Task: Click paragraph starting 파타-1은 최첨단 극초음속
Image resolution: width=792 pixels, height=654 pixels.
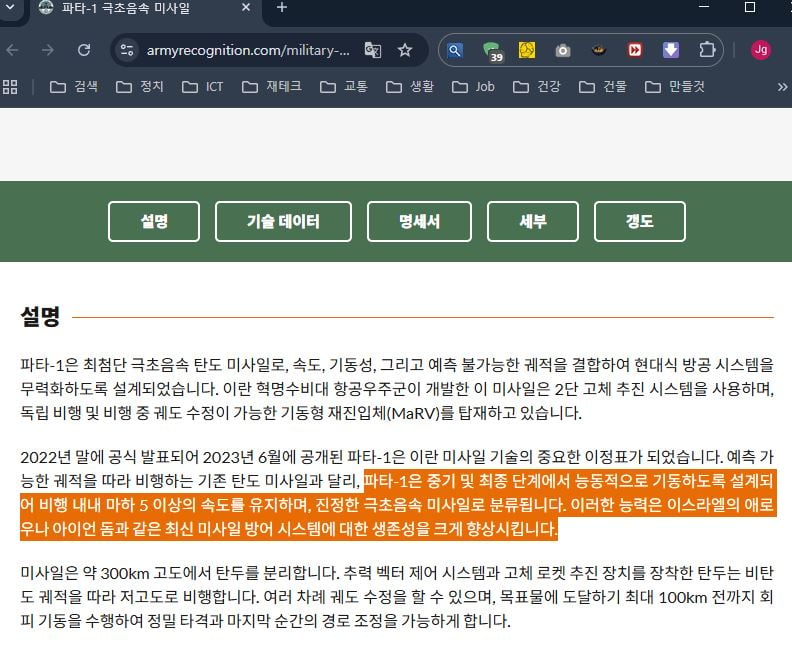Action: tap(397, 389)
